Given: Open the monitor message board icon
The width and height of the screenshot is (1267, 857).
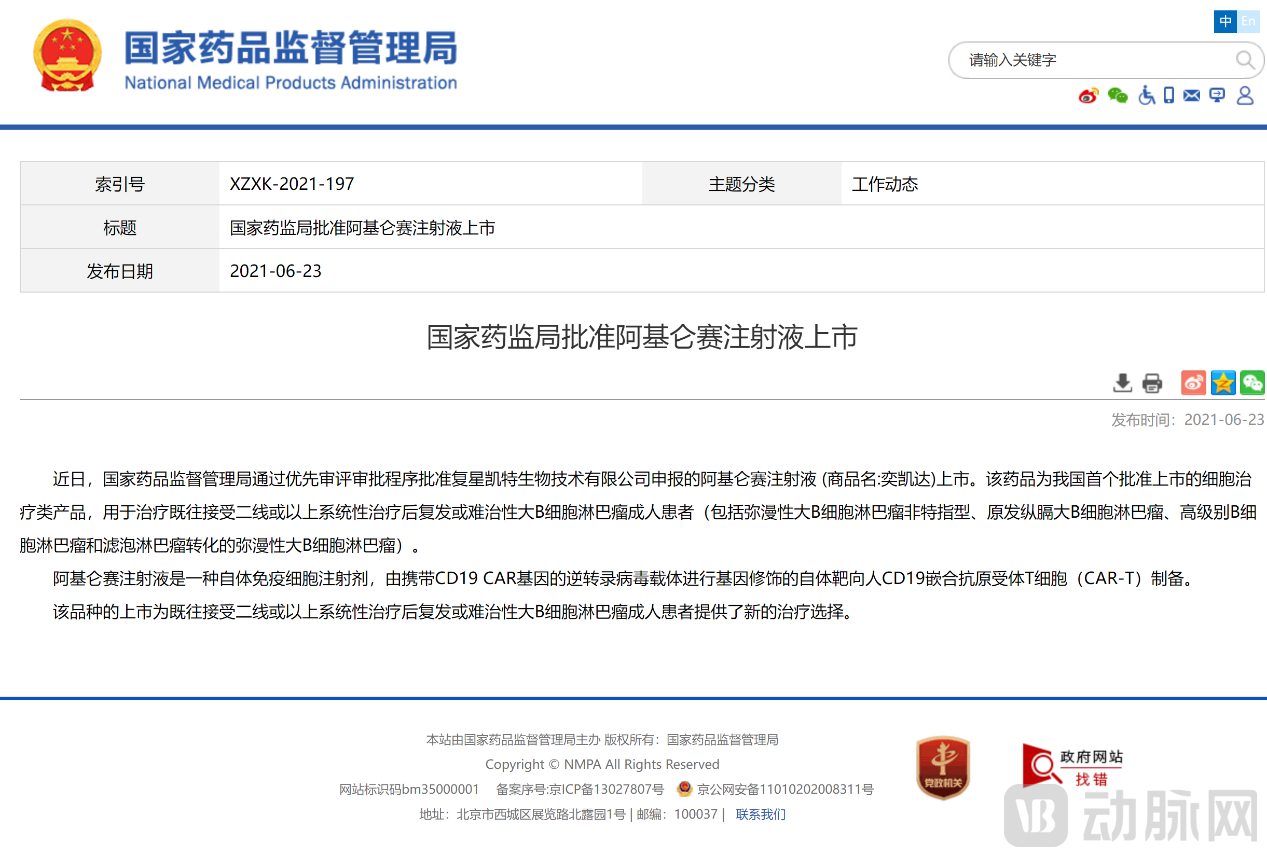Looking at the screenshot, I should 1217,96.
